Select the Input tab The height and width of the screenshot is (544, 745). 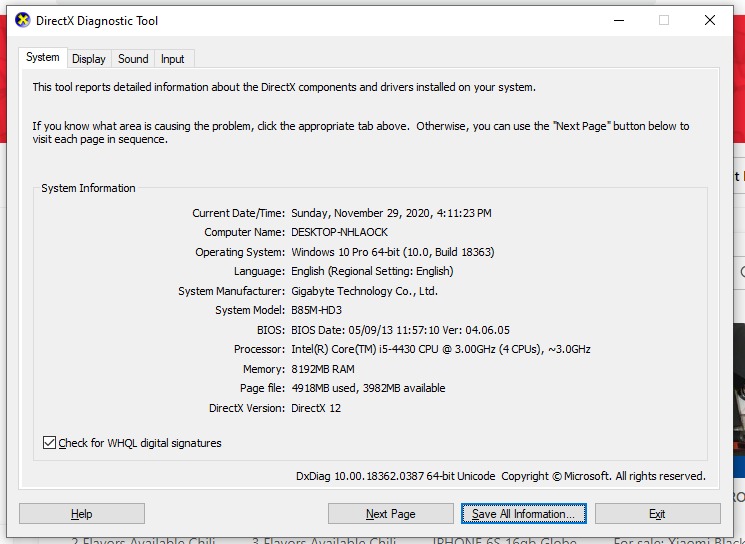click(x=173, y=59)
